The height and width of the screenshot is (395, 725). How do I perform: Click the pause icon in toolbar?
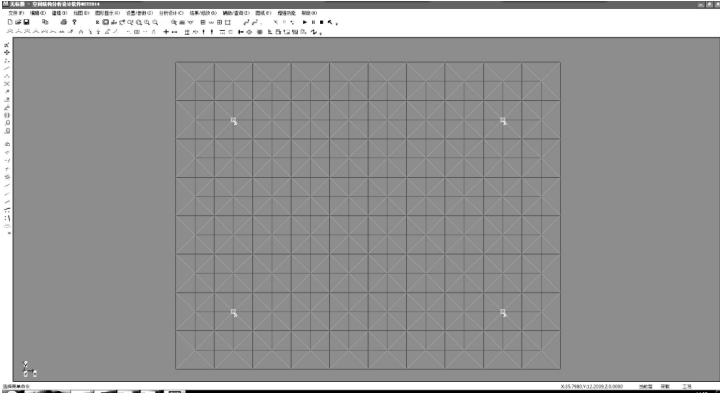313,22
